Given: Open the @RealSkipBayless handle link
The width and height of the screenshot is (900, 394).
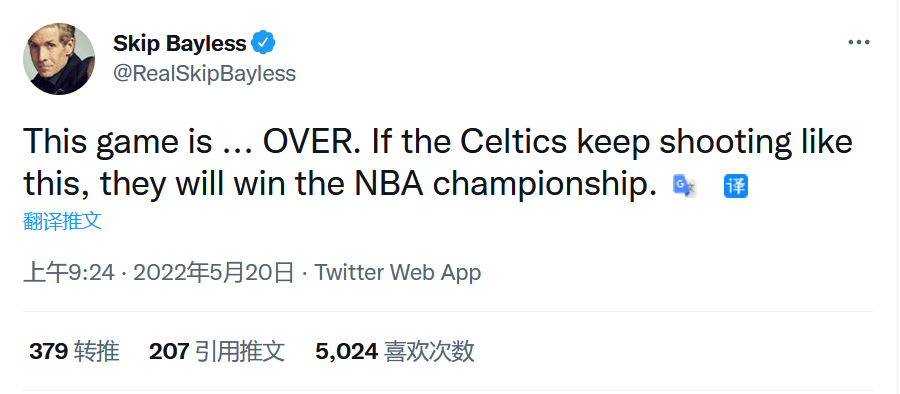Looking at the screenshot, I should pyautogui.click(x=204, y=74).
